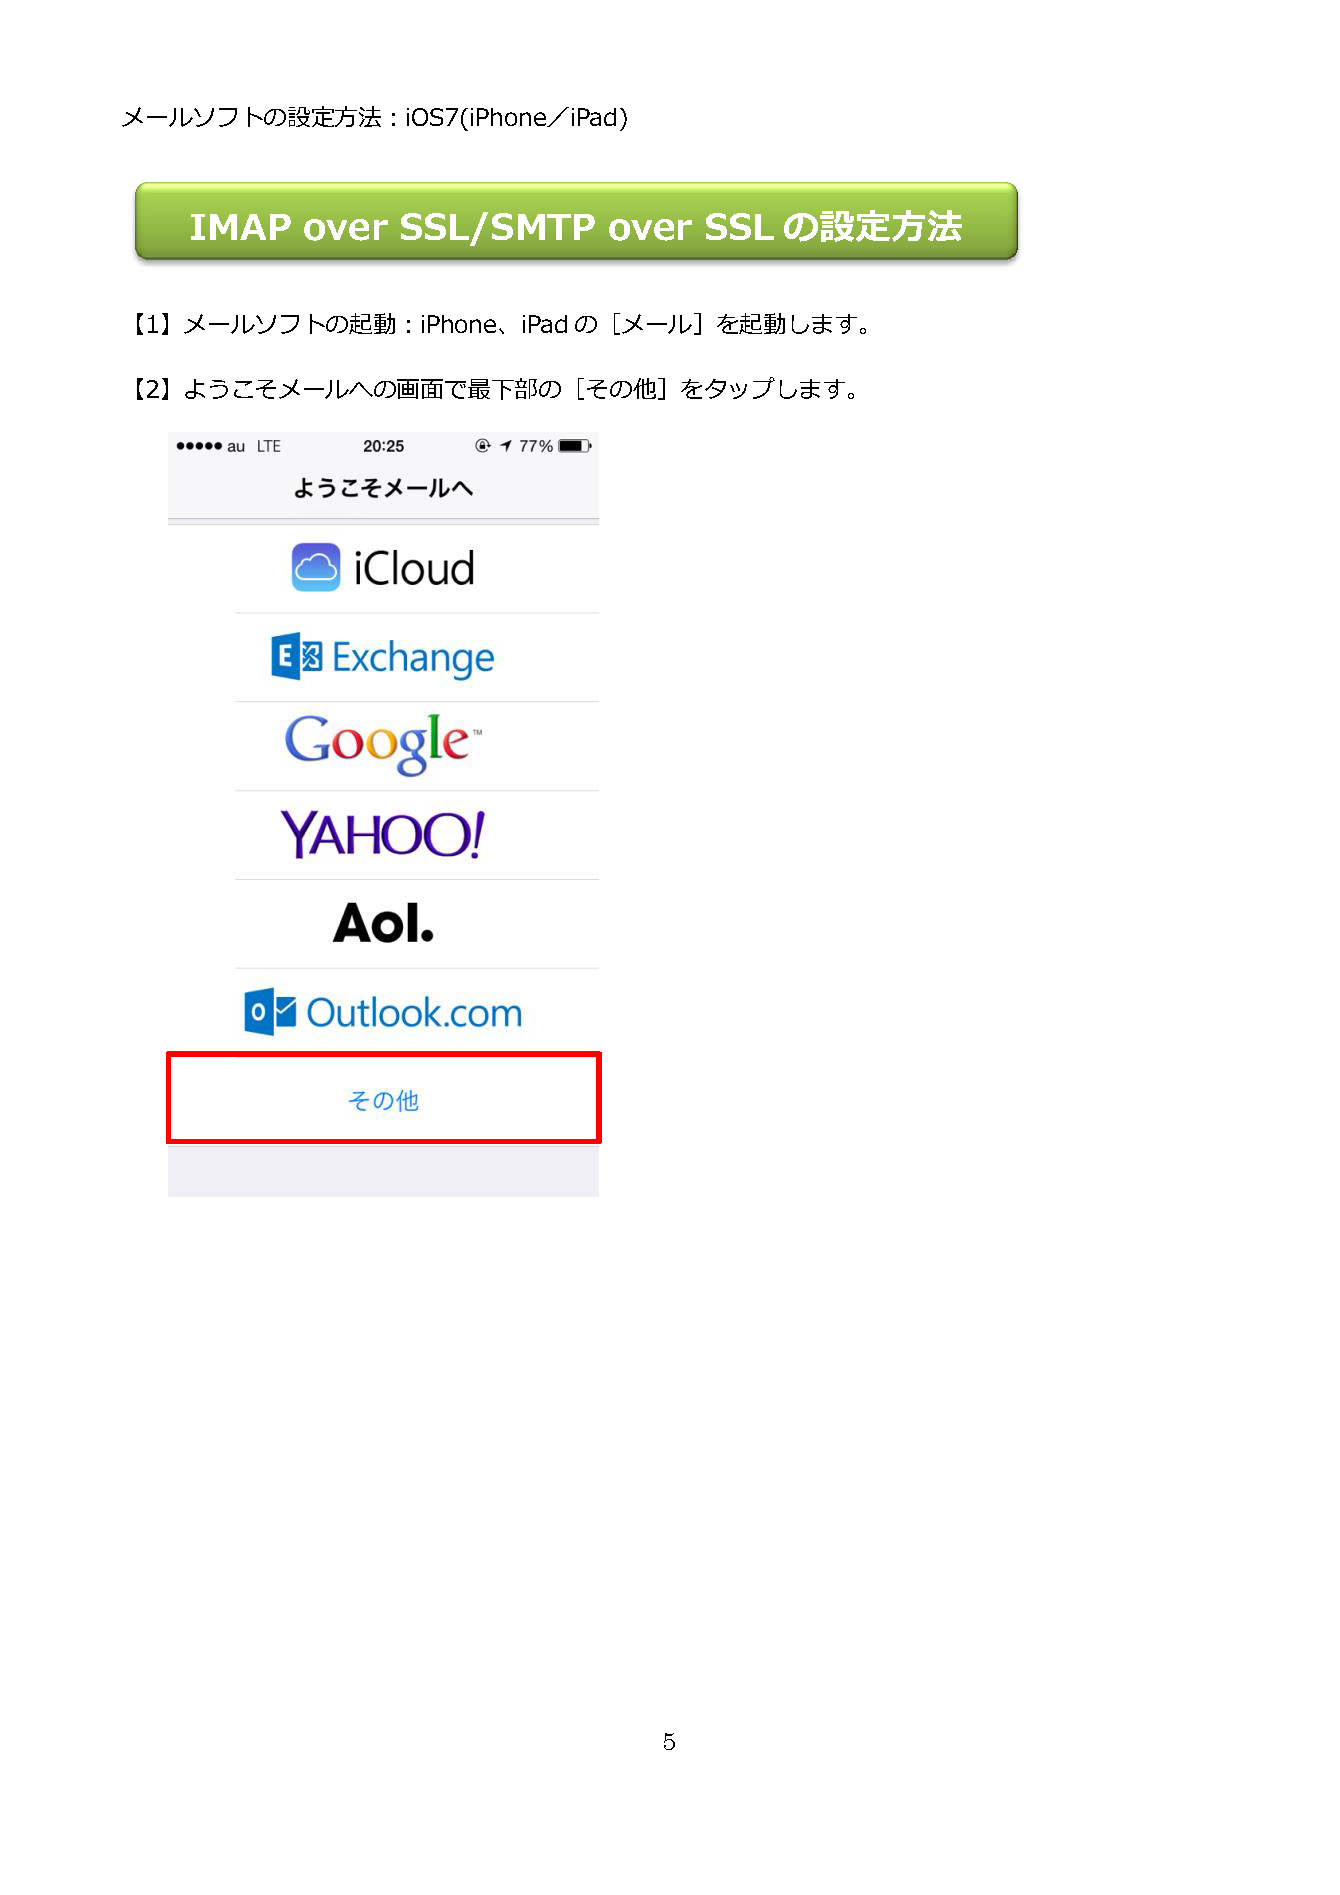Select the Exchange text label
The image size is (1340, 1895).
[413, 658]
